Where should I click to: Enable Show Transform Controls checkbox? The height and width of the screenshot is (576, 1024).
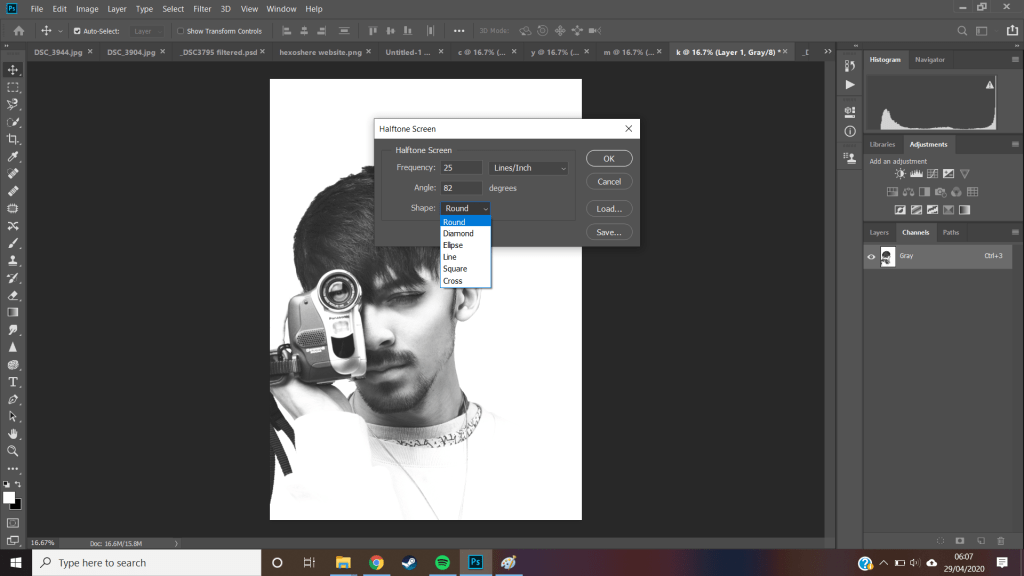pos(180,31)
